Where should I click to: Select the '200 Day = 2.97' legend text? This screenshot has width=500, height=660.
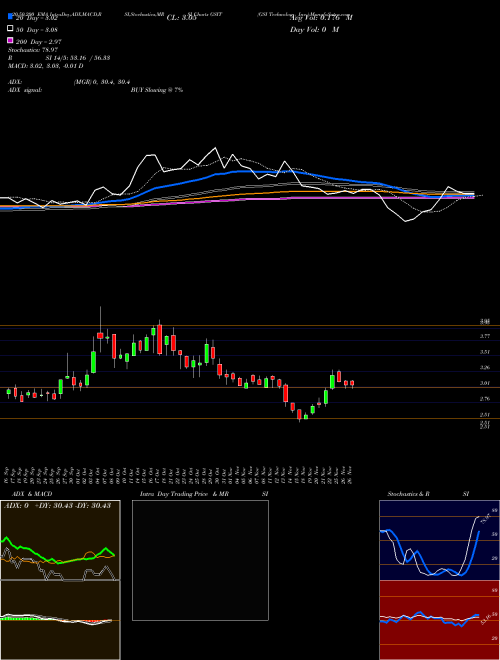[x=39, y=42]
